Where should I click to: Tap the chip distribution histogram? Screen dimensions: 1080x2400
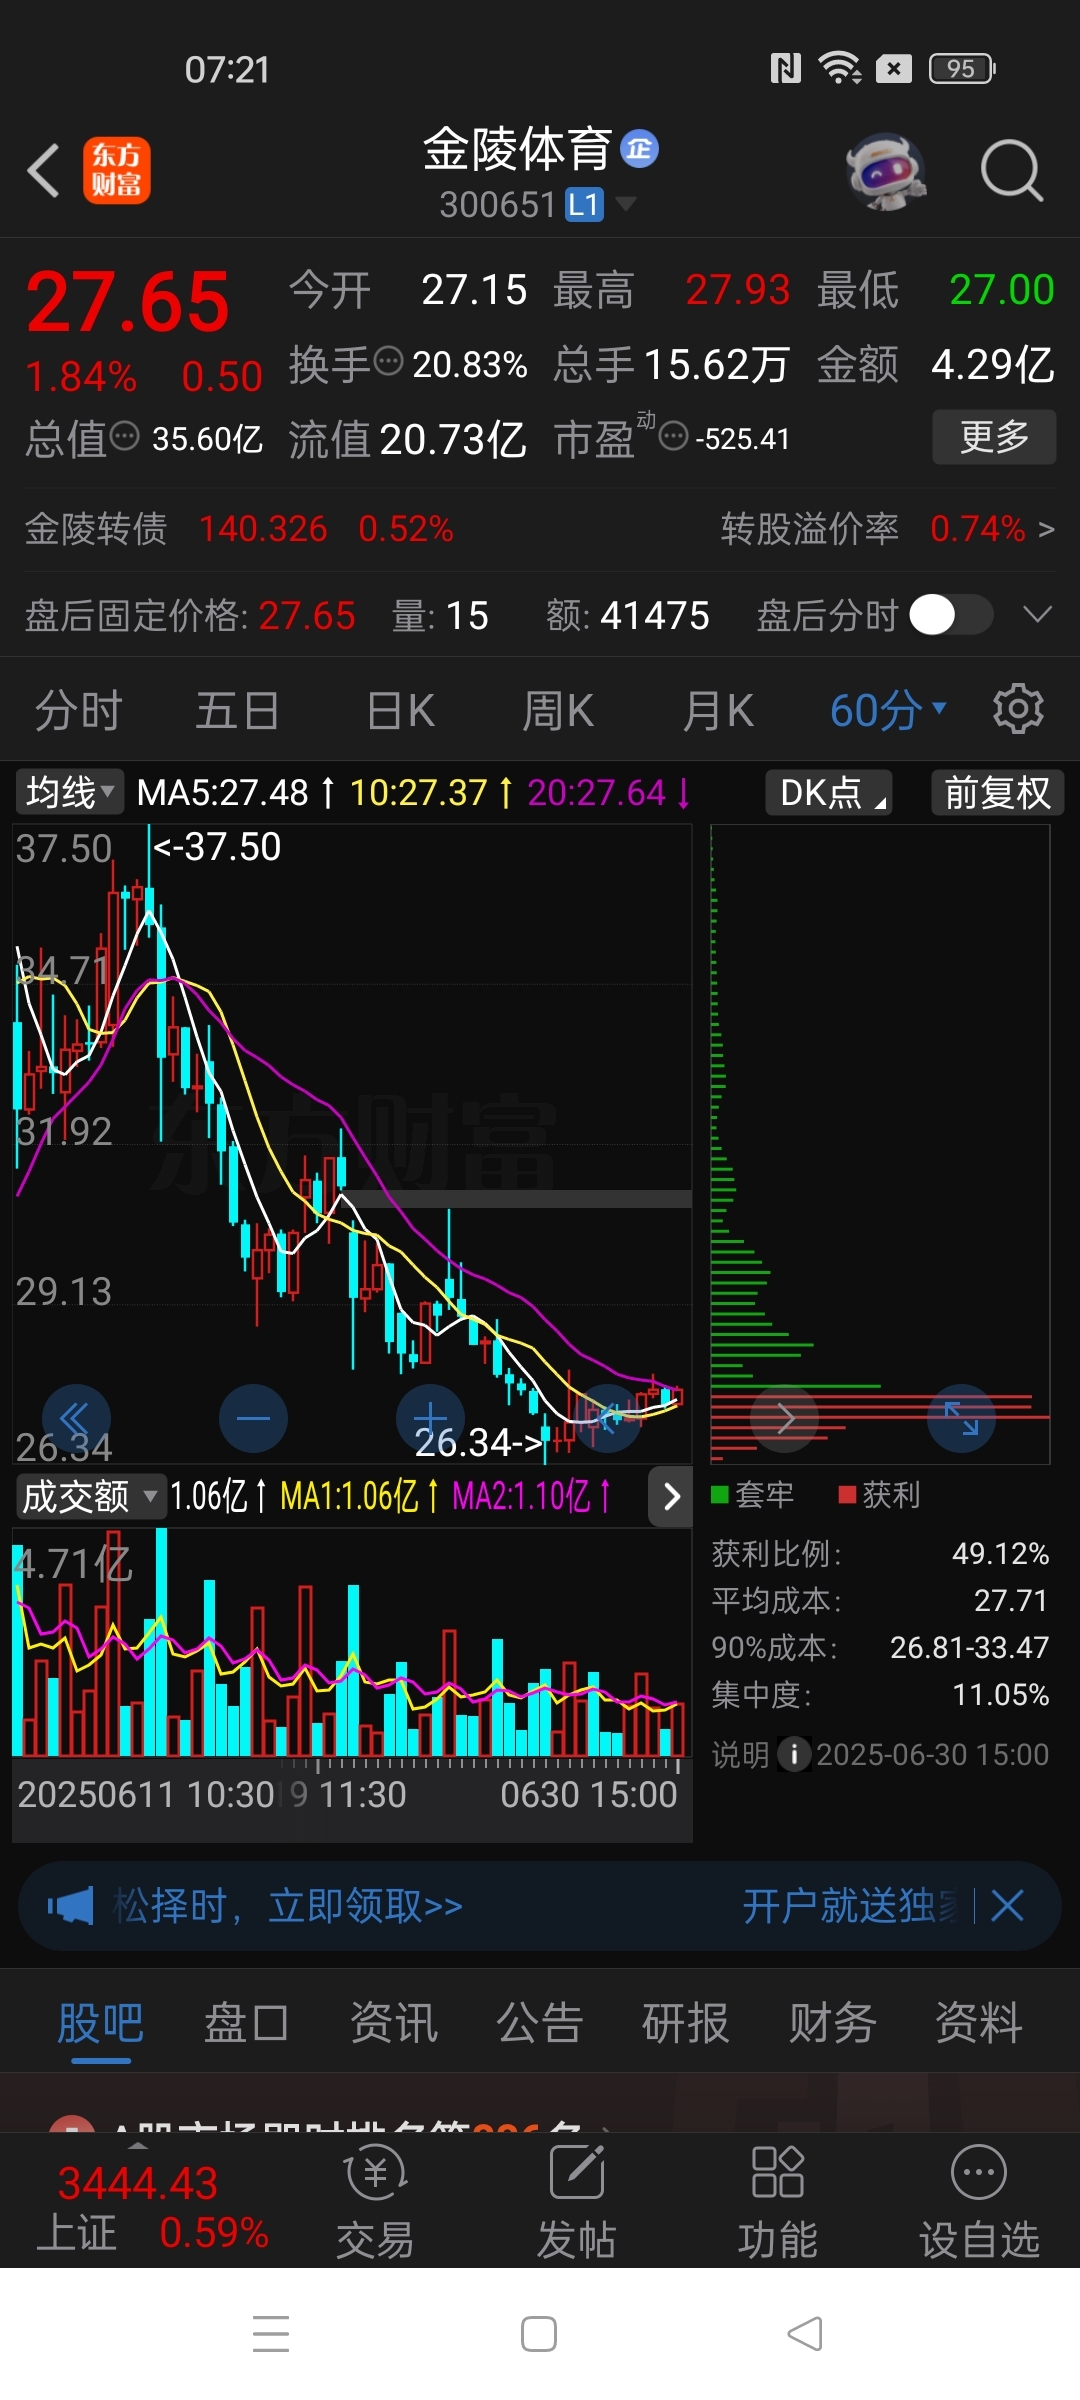(x=880, y=1144)
